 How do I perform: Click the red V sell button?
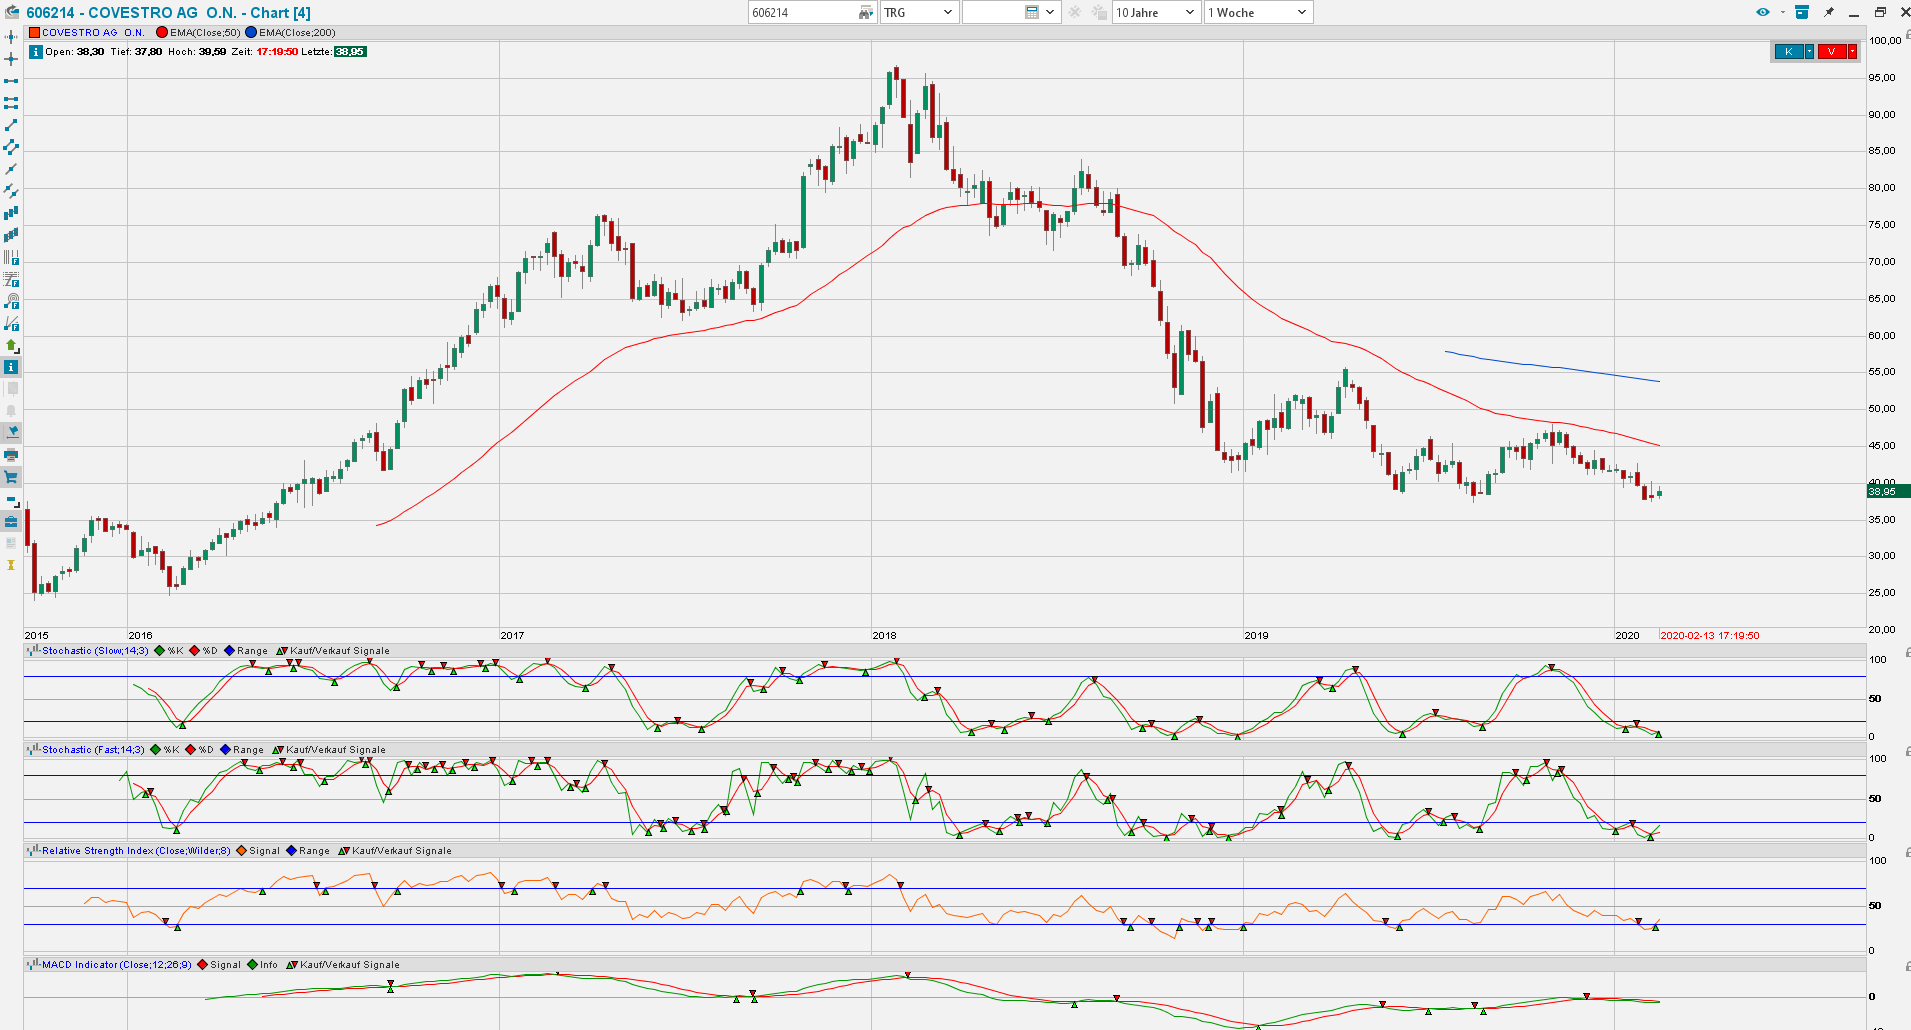tap(1831, 52)
